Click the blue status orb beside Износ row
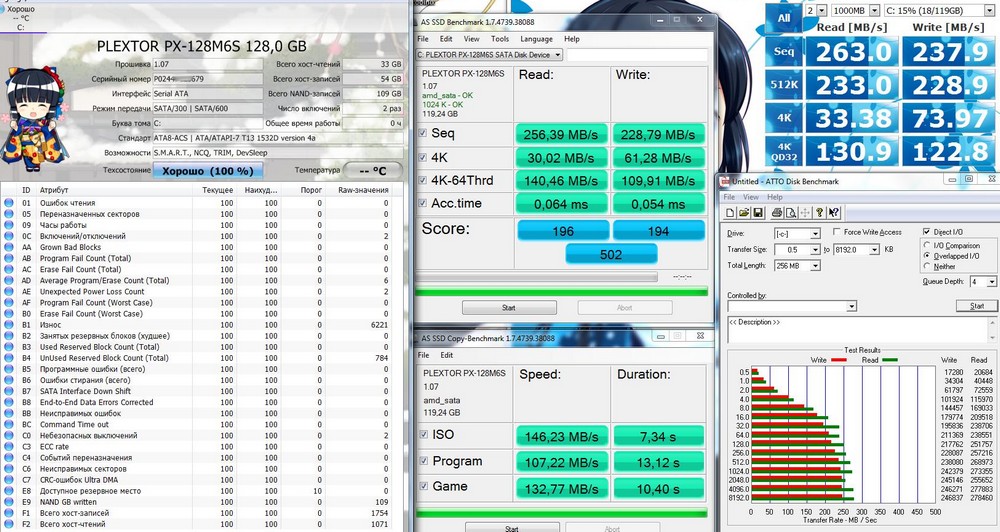 pos(9,325)
